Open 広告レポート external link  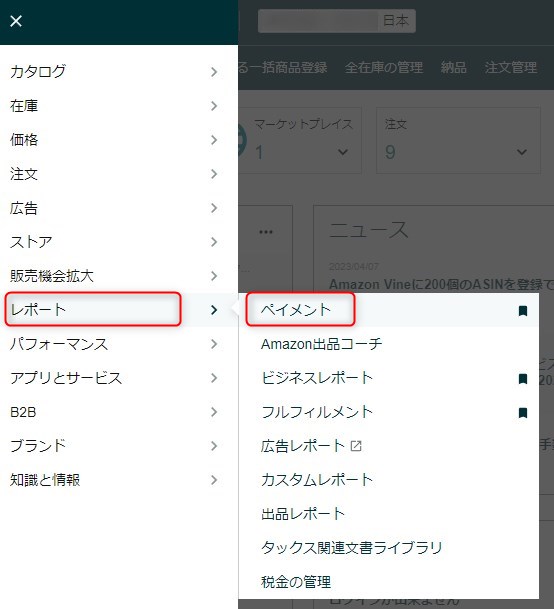pyautogui.click(x=303, y=446)
